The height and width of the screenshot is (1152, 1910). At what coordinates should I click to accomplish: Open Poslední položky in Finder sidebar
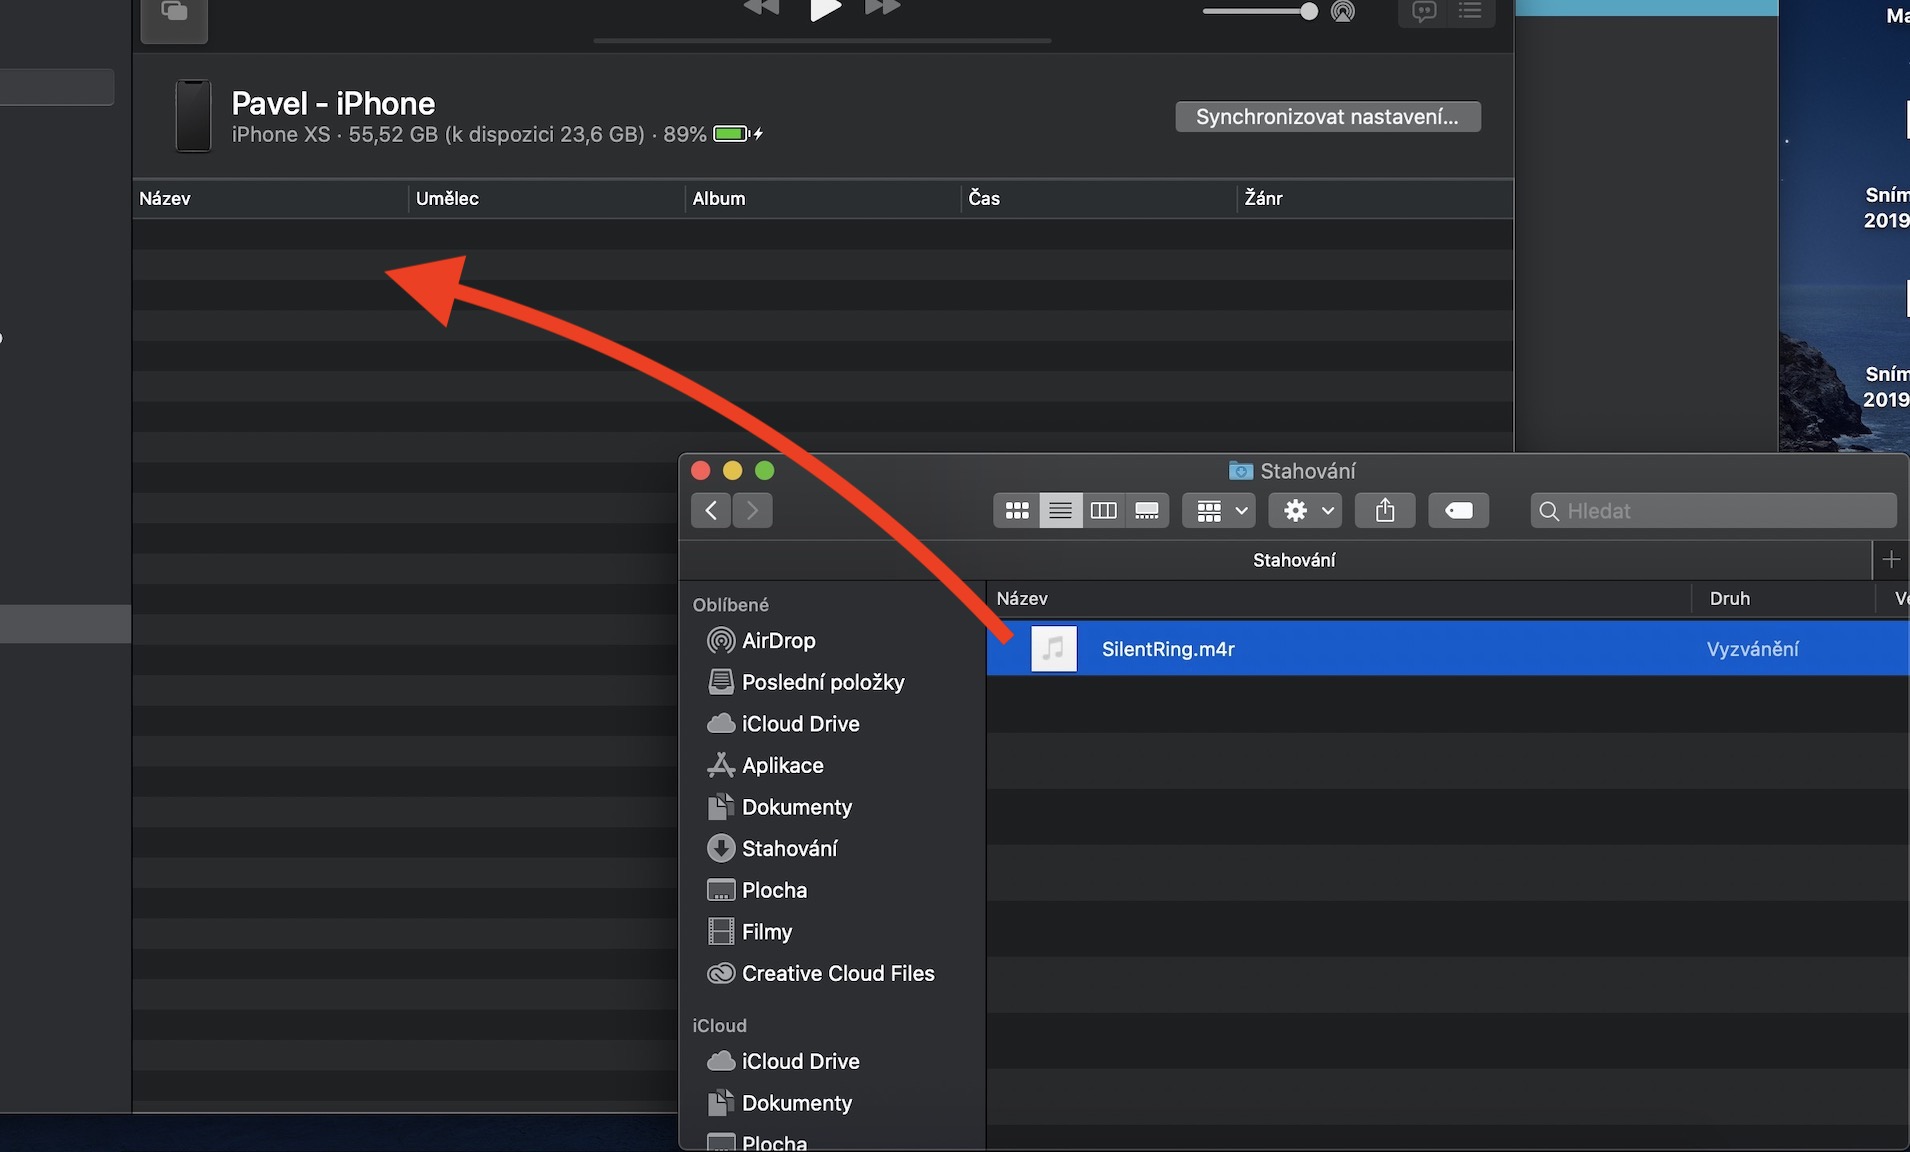coord(805,682)
